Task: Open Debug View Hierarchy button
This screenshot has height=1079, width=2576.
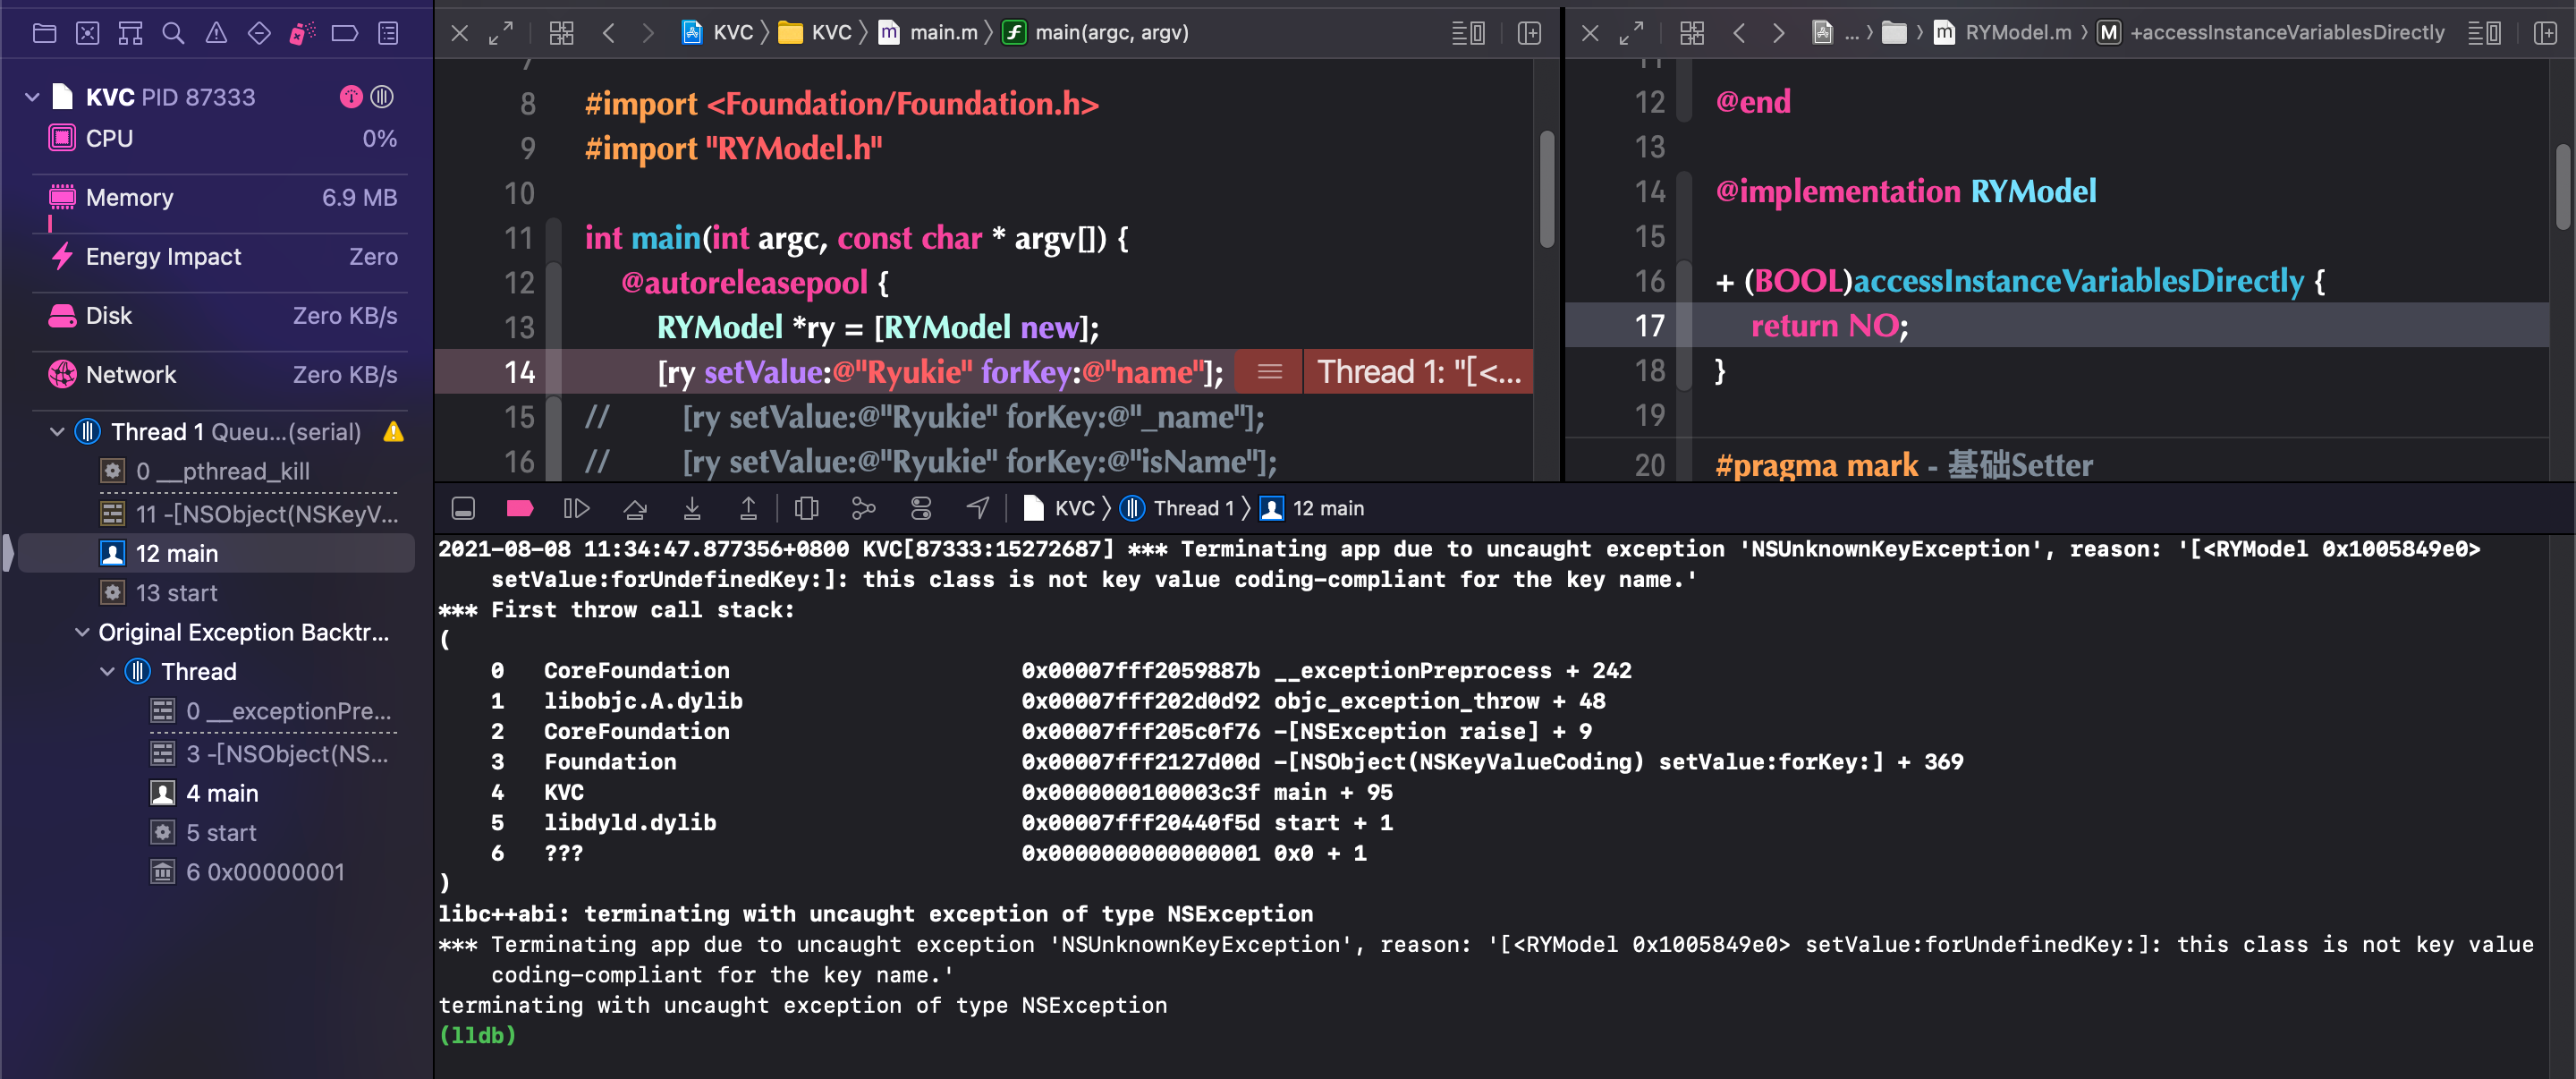Action: point(806,509)
